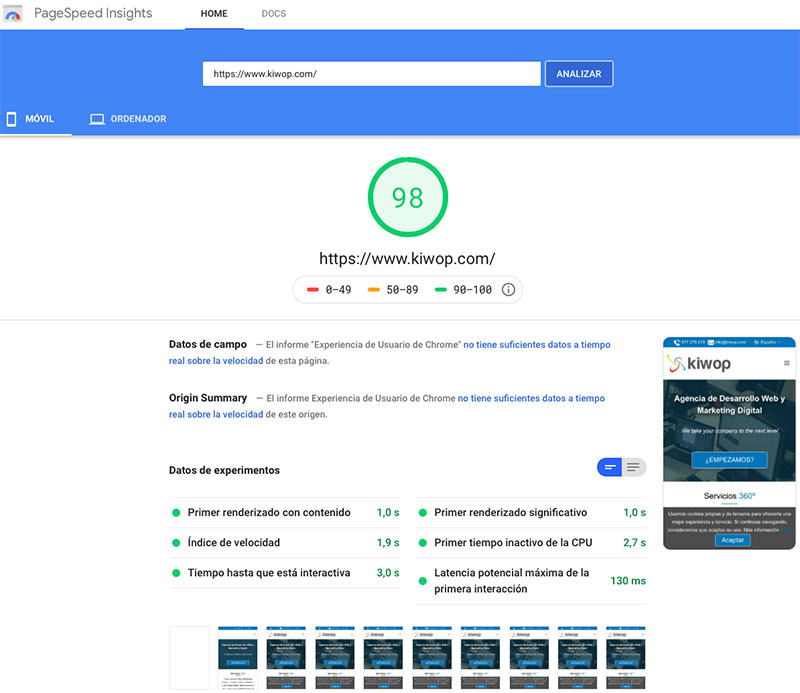This screenshot has width=800, height=693.
Task: Click the 98 score circle indicator
Action: [407, 197]
